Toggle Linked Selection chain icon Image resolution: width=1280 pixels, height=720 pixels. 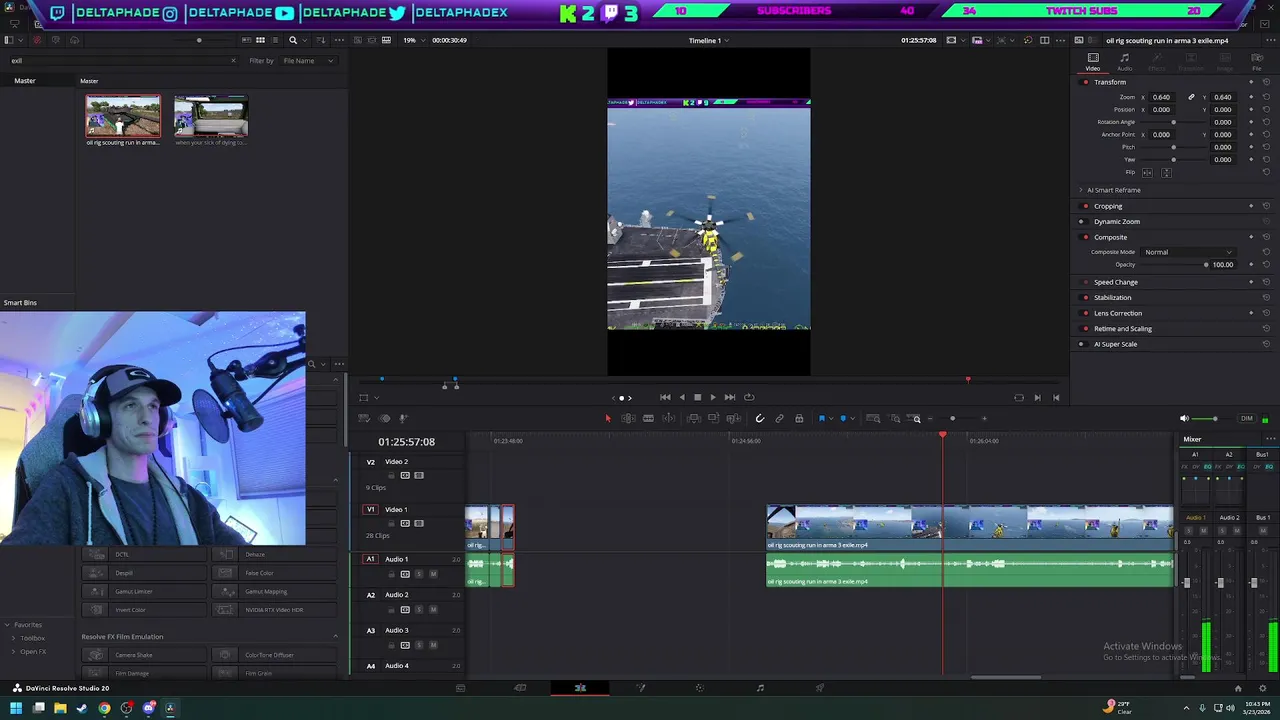pos(779,418)
